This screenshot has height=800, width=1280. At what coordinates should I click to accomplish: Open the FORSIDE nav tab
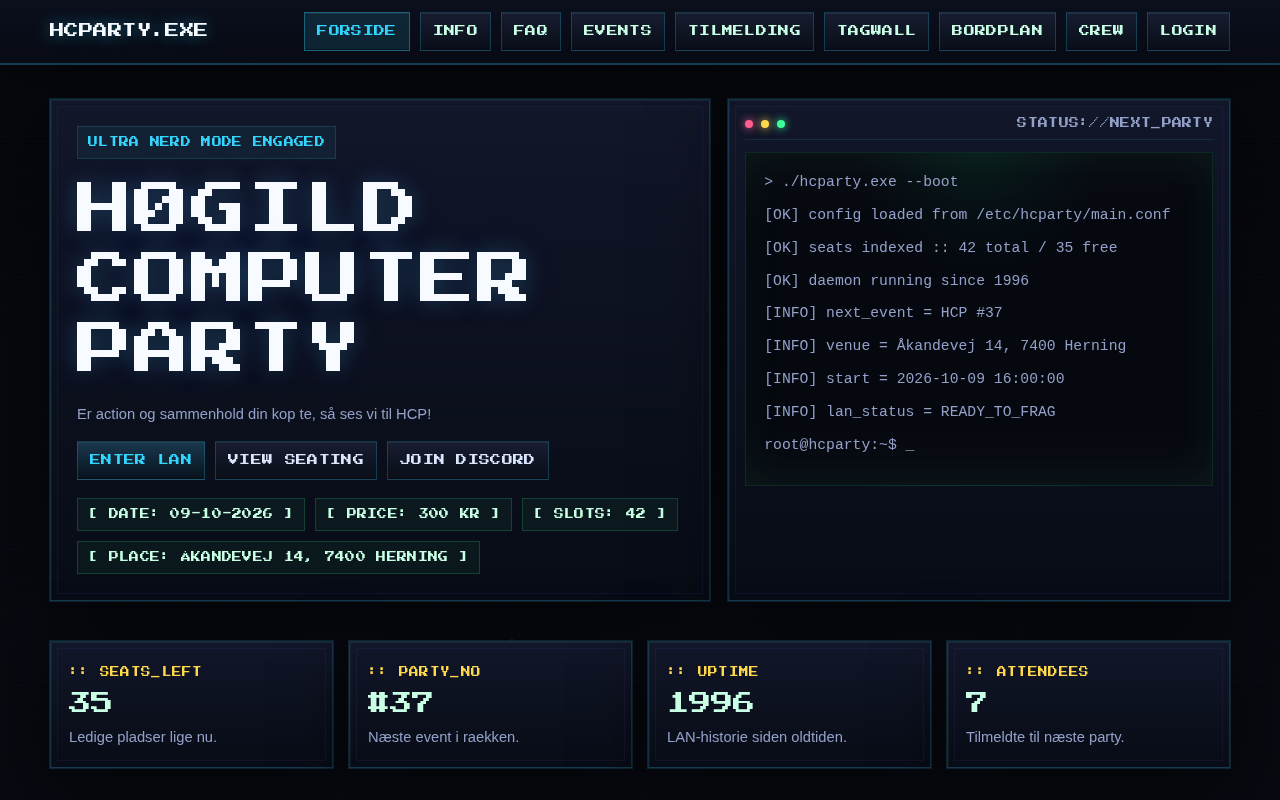tap(357, 31)
